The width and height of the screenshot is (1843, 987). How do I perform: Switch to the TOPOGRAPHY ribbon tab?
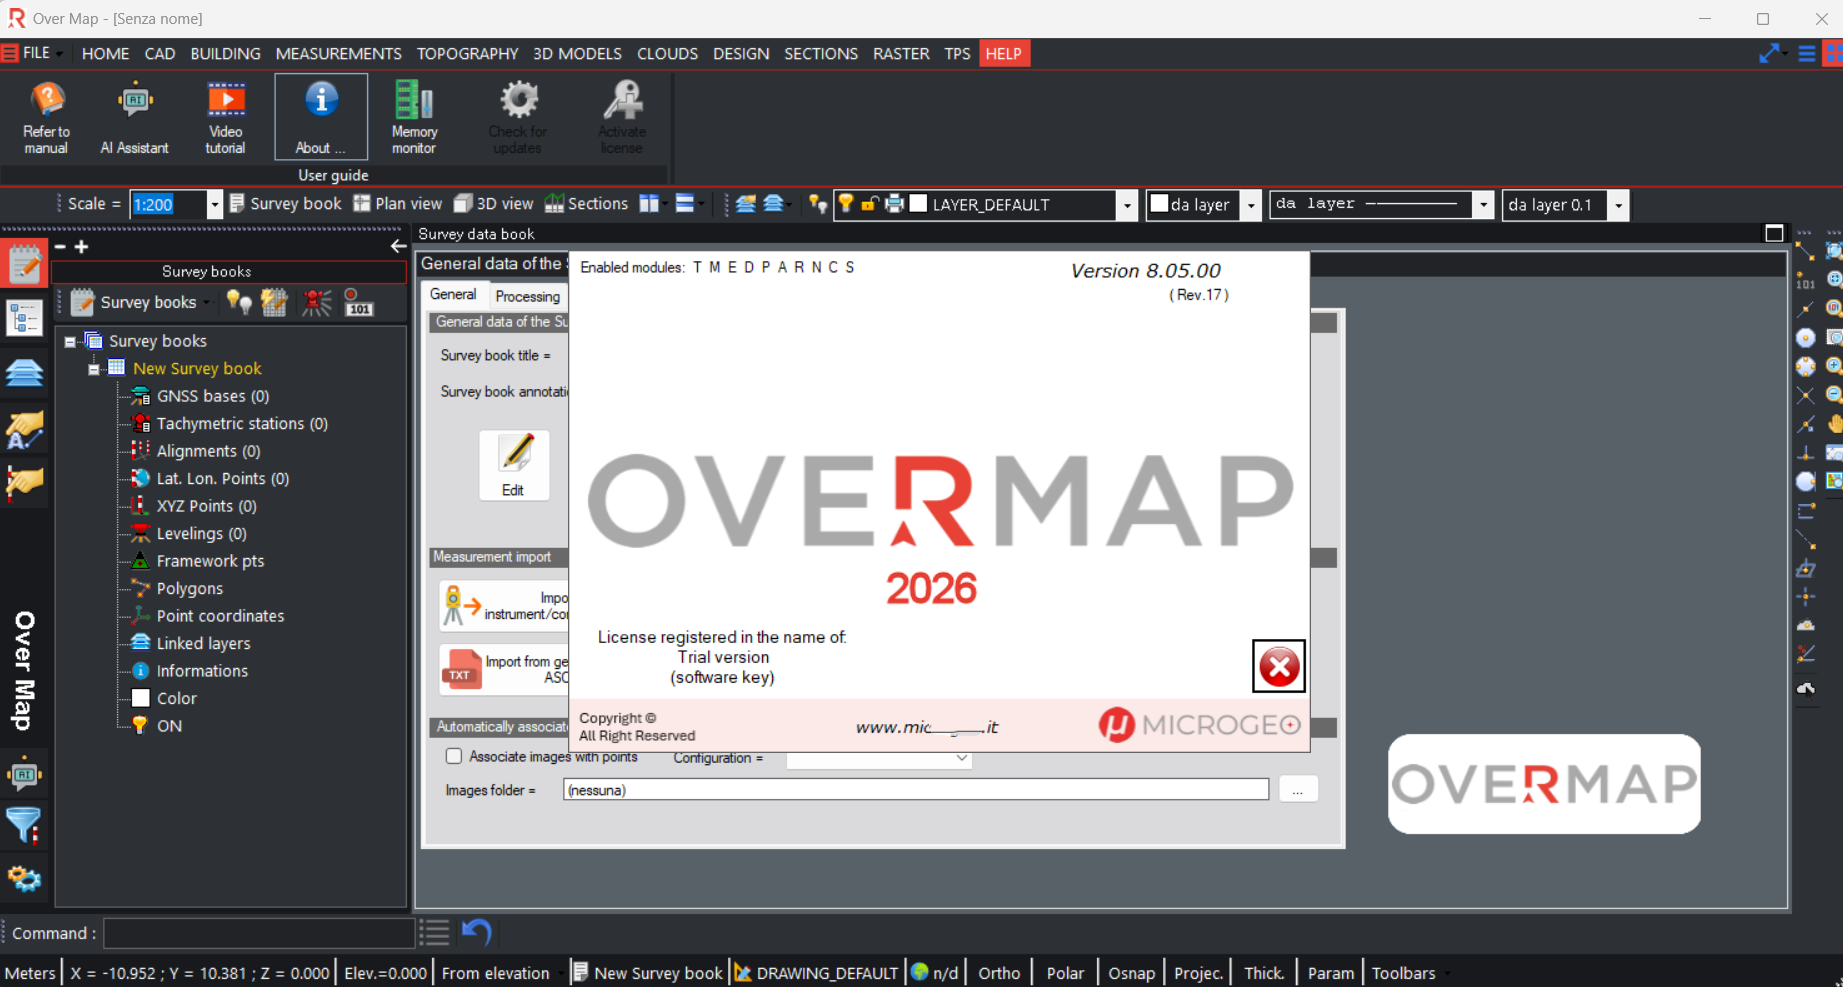(x=467, y=53)
